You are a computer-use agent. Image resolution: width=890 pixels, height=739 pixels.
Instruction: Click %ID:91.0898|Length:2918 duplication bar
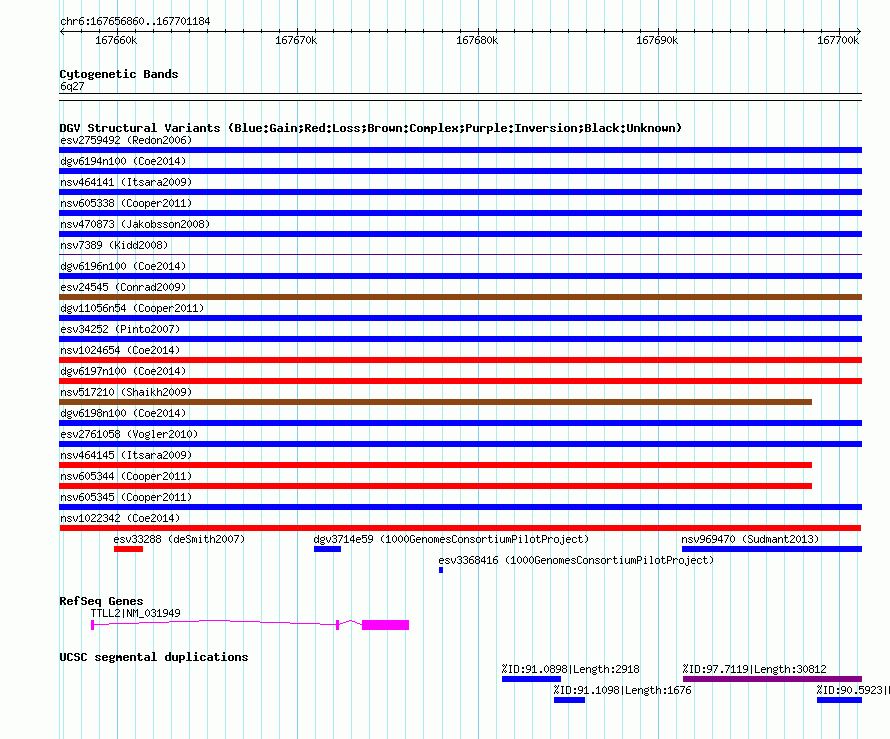(x=531, y=679)
